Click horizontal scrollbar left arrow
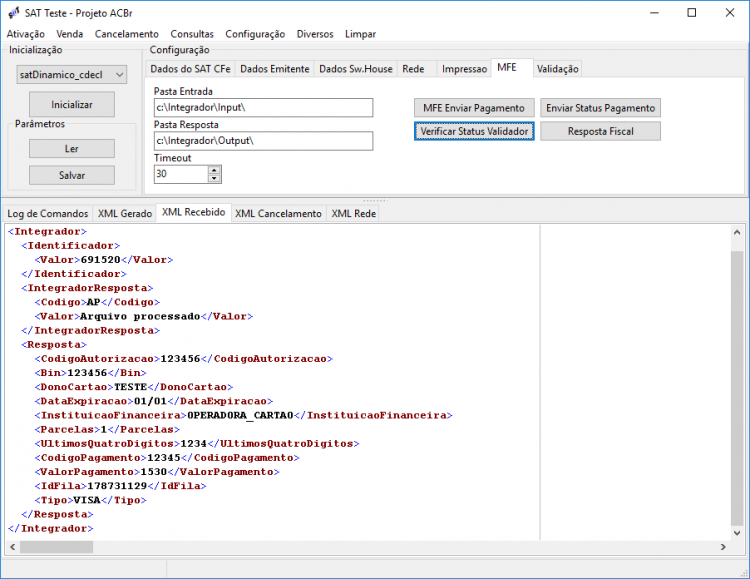The image size is (750, 579). (x=12, y=547)
